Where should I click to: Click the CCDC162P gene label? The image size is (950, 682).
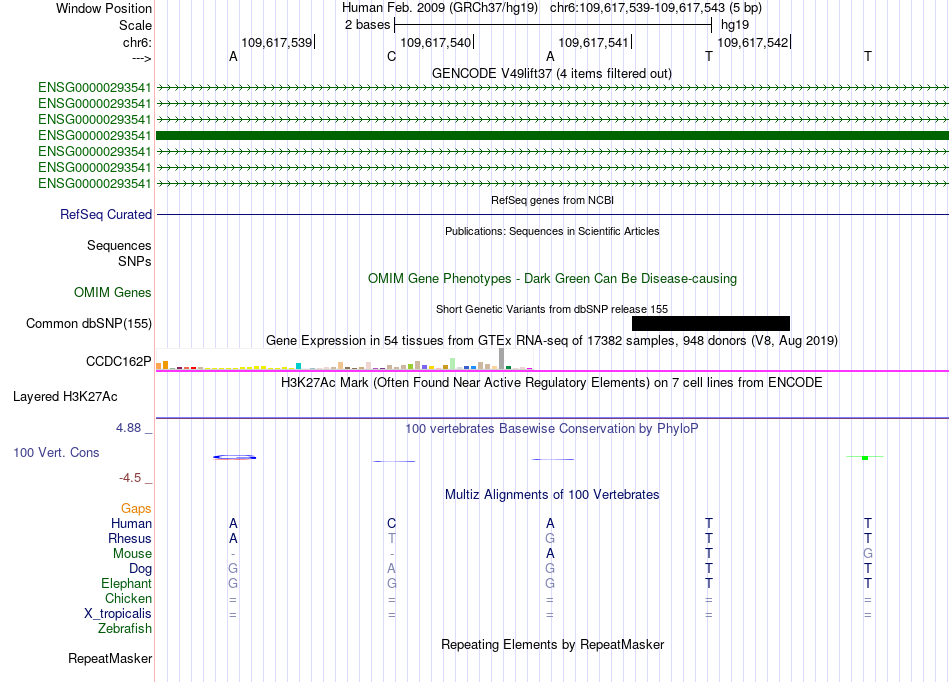119,362
